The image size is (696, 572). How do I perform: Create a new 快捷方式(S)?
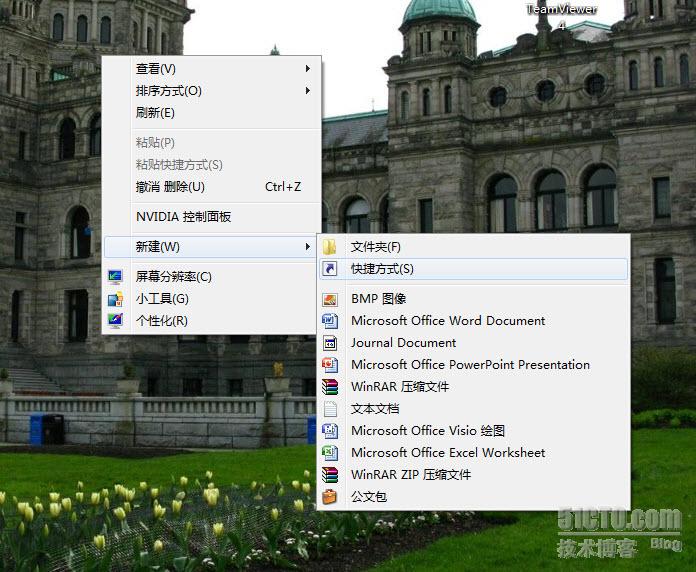474,268
